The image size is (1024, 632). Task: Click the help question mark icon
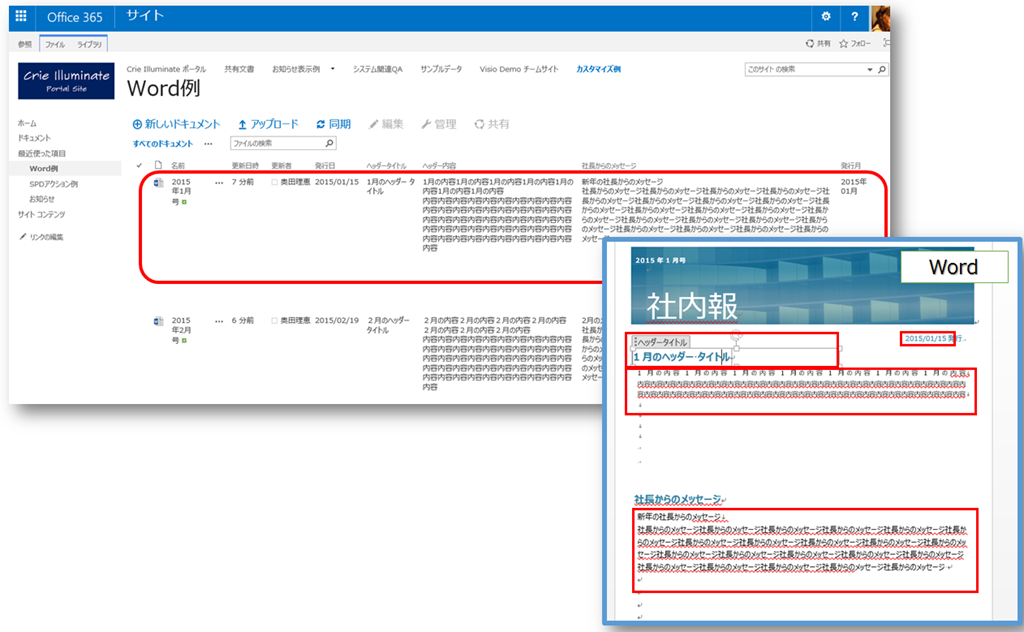[854, 17]
